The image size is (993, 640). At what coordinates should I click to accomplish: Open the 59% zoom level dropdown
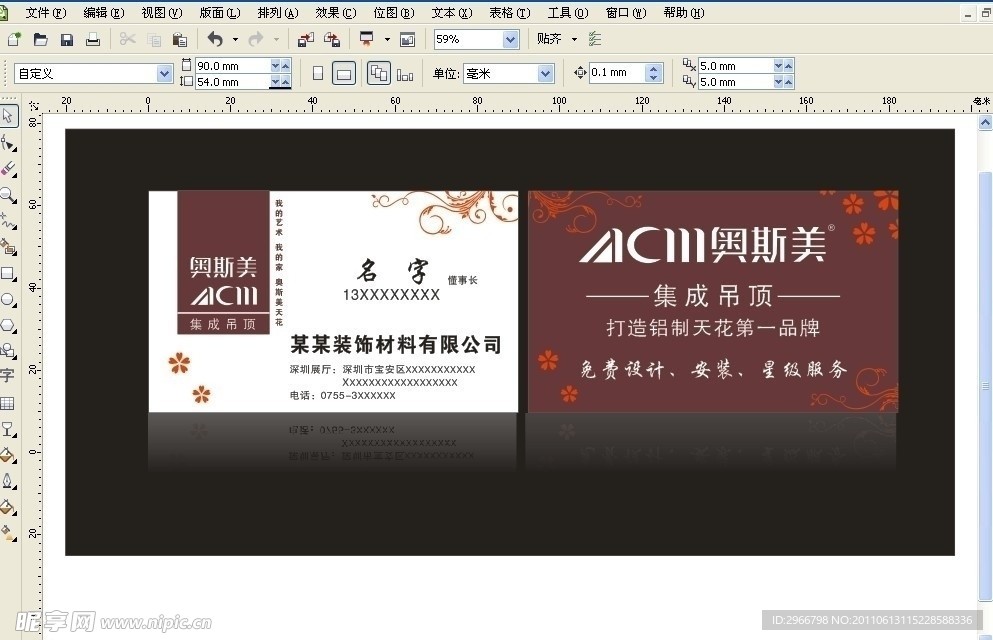[x=510, y=39]
